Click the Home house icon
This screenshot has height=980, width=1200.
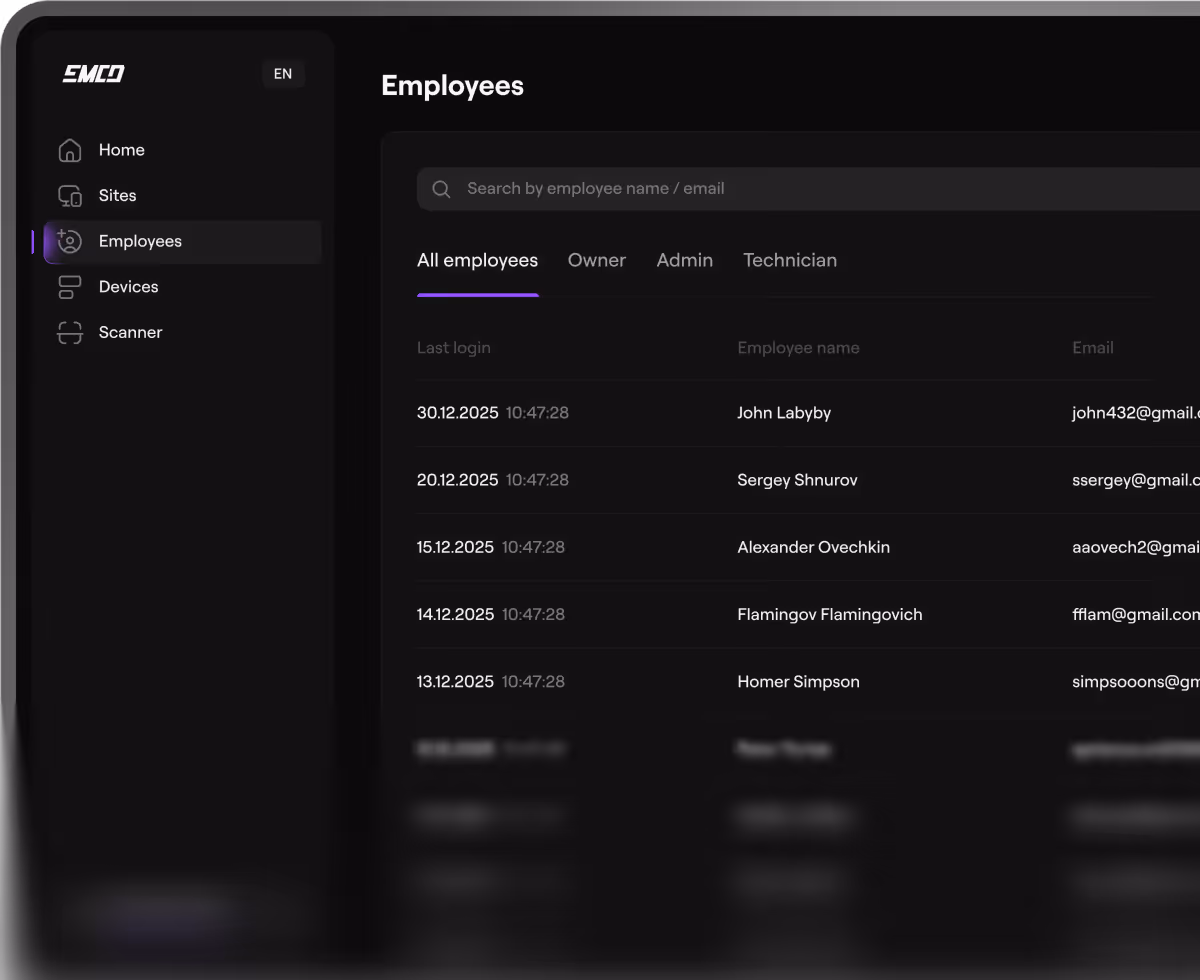(x=70, y=150)
